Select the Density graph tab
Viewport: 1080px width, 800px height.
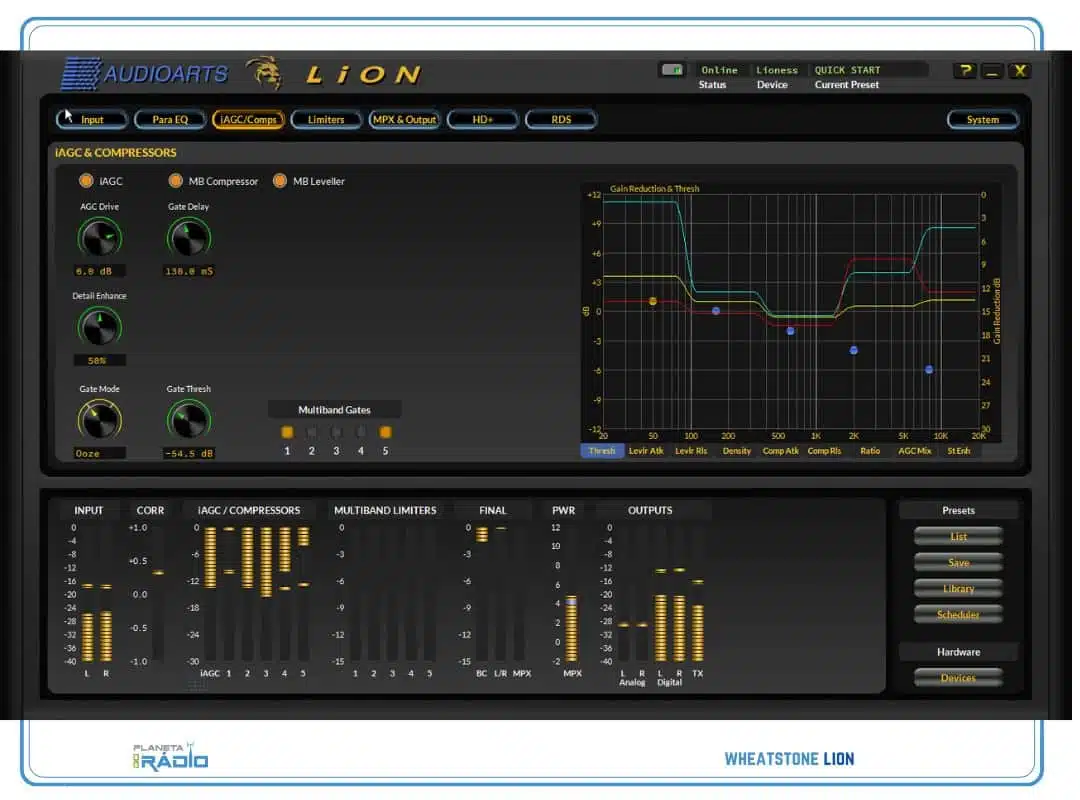(x=736, y=451)
